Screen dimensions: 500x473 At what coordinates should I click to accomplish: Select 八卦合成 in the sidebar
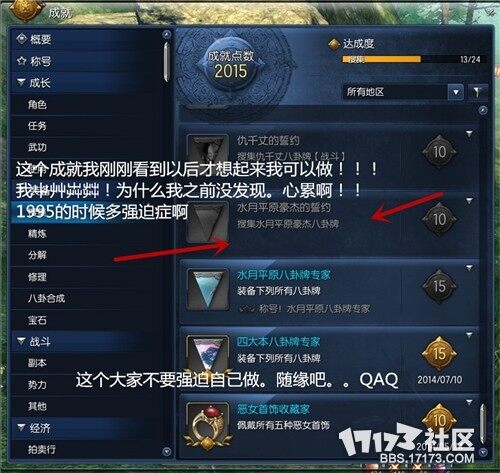click(x=46, y=298)
